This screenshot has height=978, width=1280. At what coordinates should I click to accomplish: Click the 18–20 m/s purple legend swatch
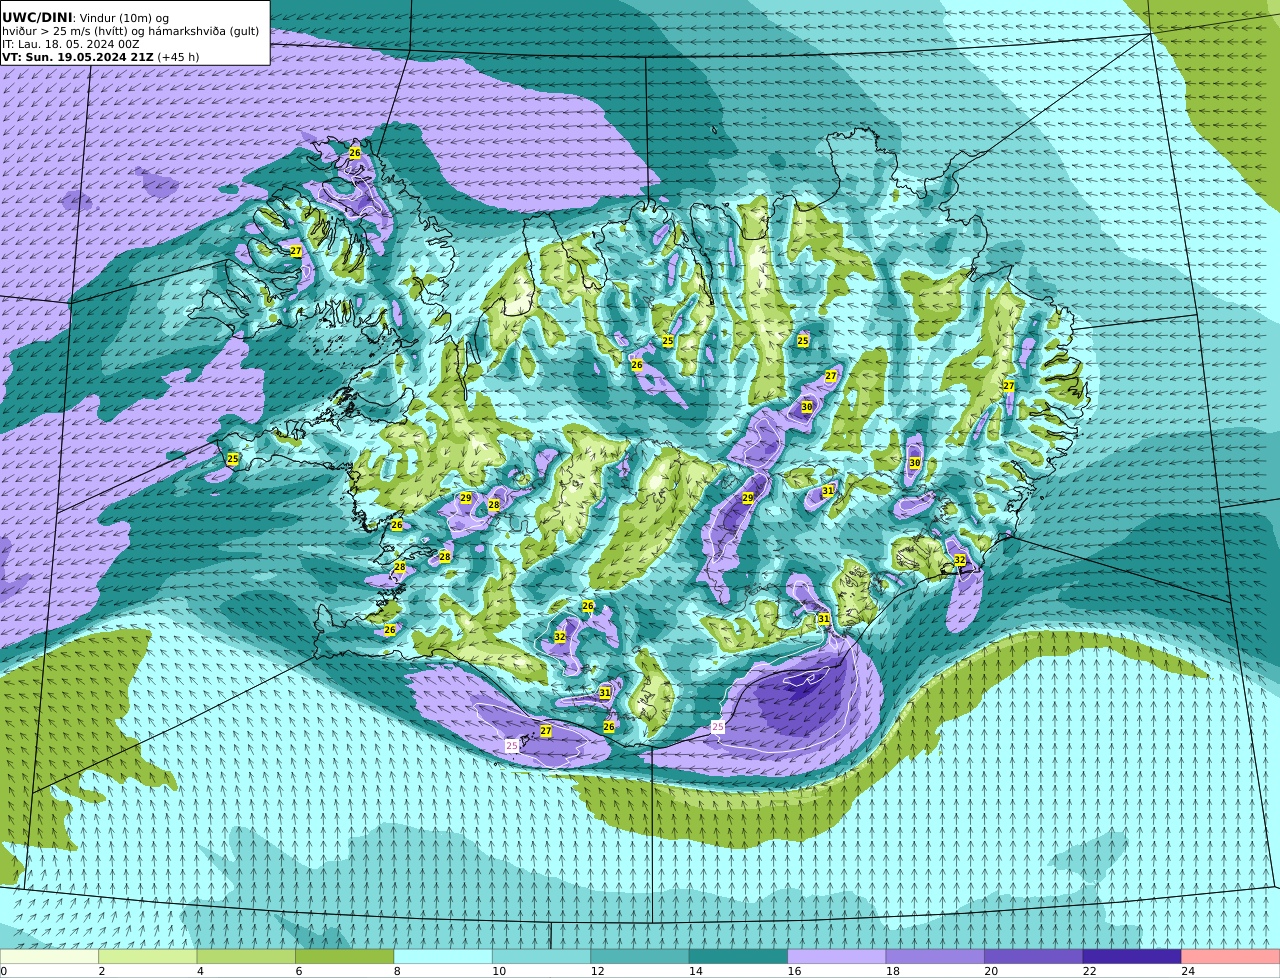point(935,956)
